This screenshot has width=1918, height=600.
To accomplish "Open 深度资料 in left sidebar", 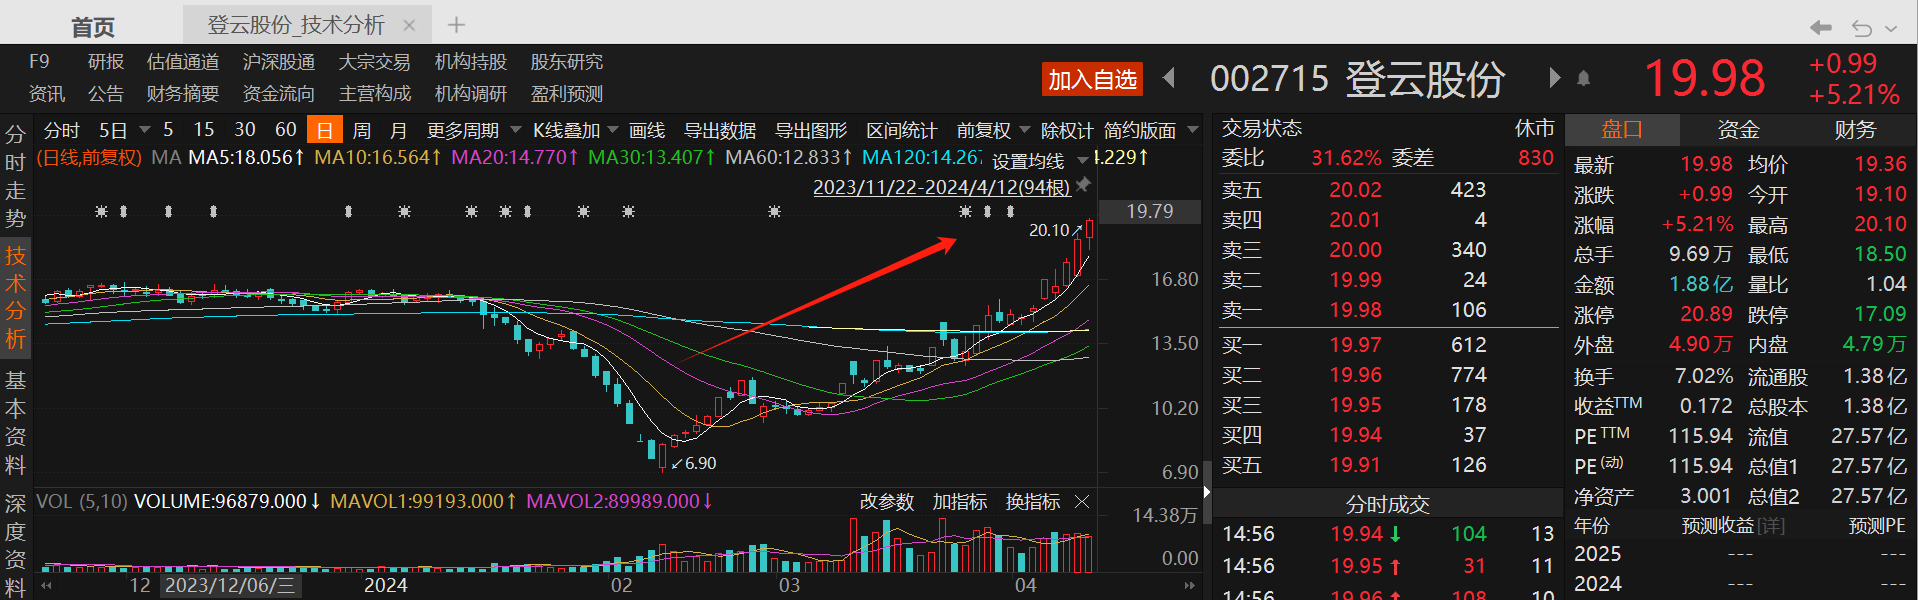I will pyautogui.click(x=15, y=545).
